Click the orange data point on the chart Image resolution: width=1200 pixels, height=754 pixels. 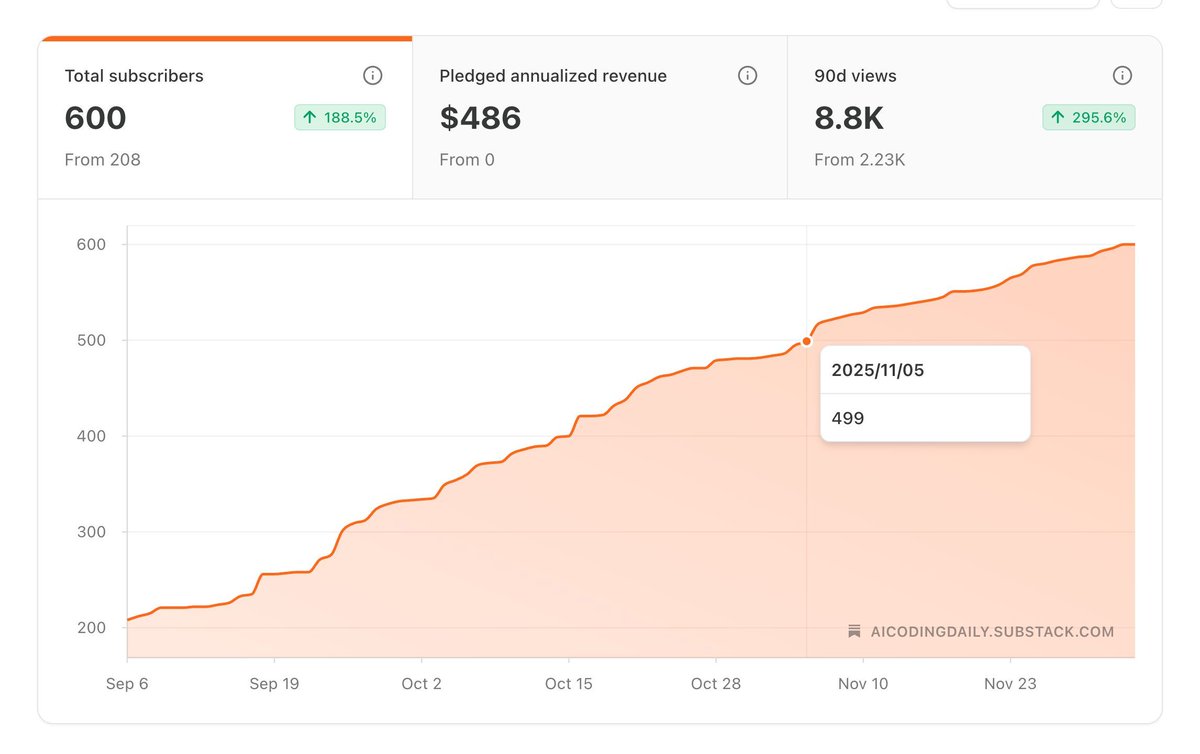click(807, 341)
